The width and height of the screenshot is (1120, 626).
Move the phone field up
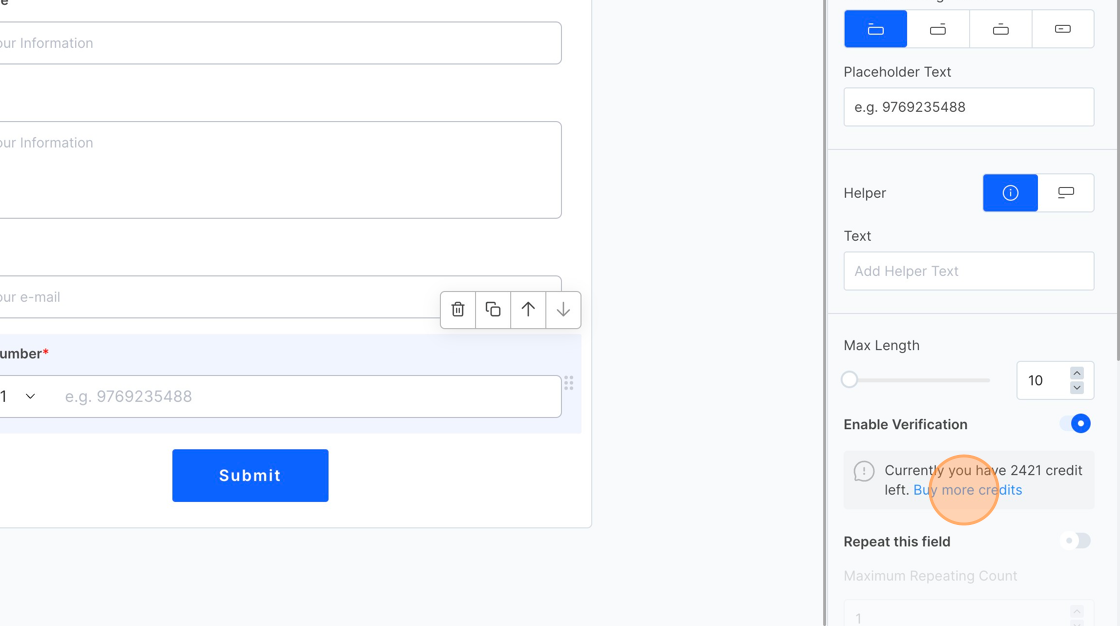[528, 310]
